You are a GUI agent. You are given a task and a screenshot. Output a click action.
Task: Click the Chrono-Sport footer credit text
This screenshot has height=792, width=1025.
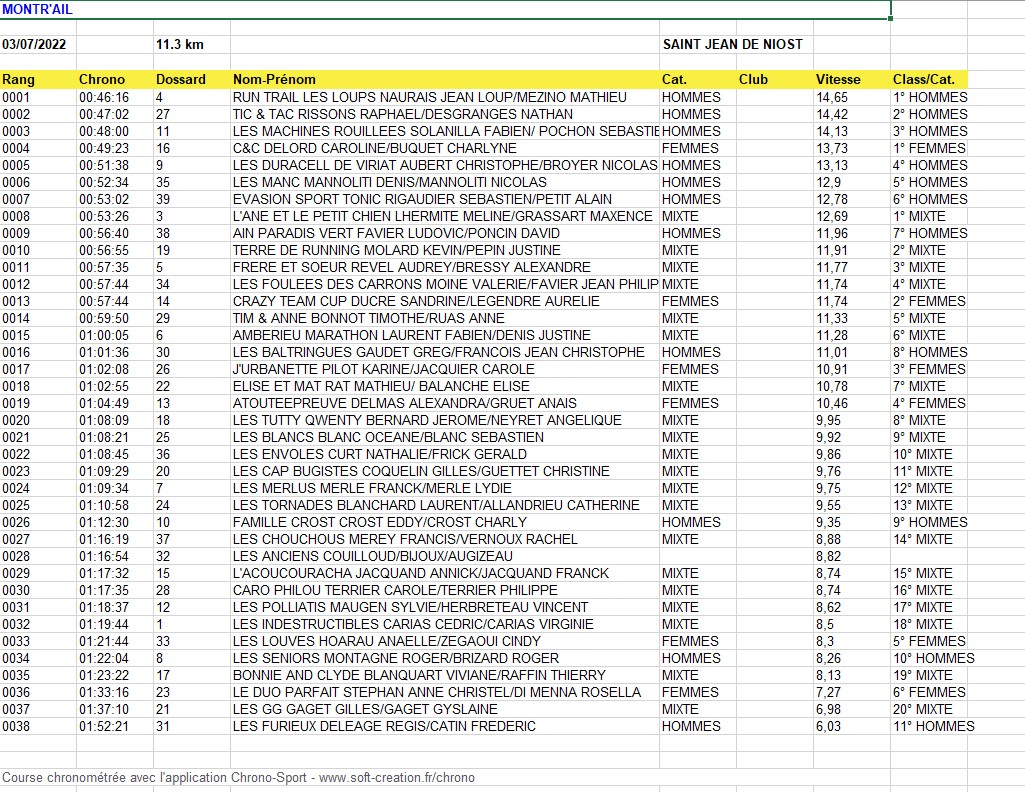coord(239,778)
